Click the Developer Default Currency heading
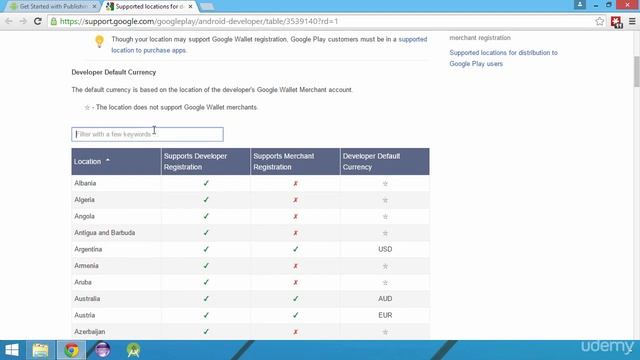640x360 pixels. (x=114, y=72)
